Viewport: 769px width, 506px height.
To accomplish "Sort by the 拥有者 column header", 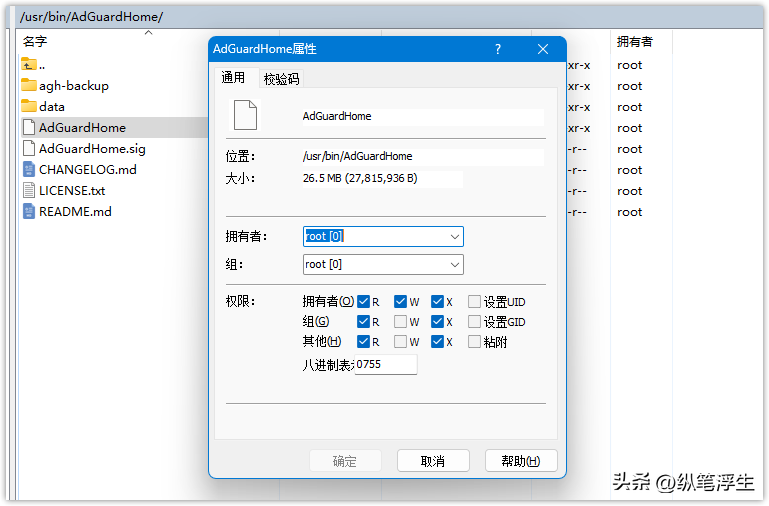I will click(635, 42).
